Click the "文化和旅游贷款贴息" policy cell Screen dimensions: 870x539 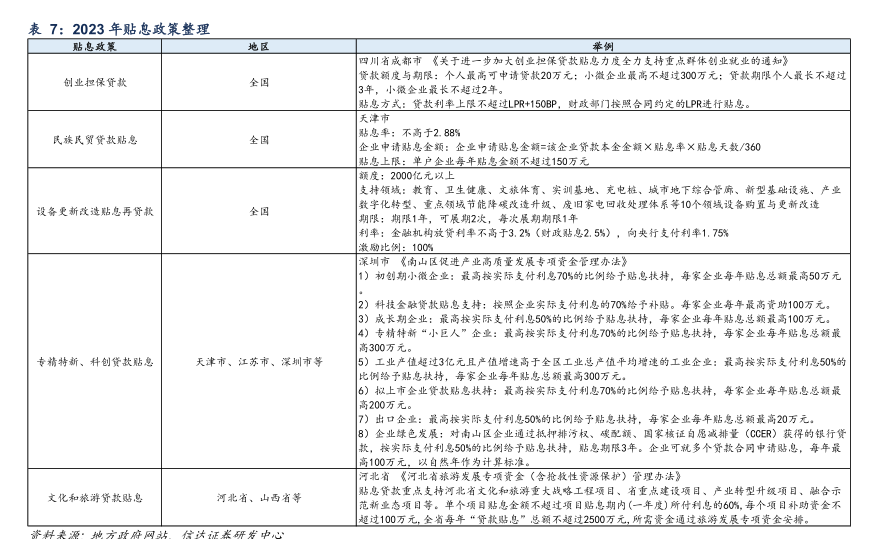pos(94,497)
